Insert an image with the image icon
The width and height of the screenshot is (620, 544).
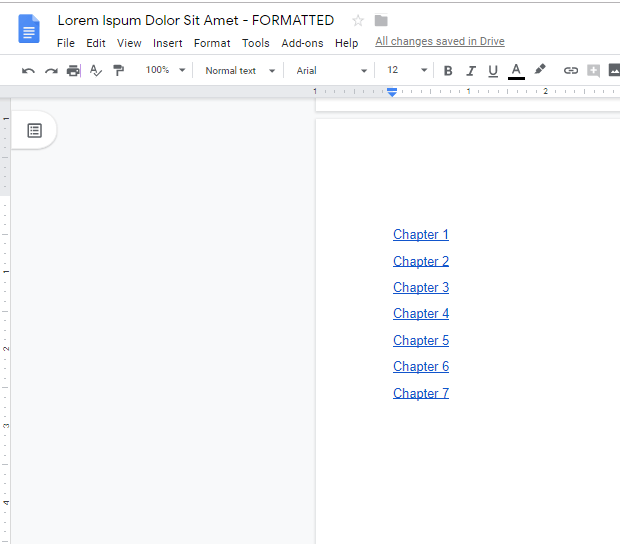tap(614, 70)
